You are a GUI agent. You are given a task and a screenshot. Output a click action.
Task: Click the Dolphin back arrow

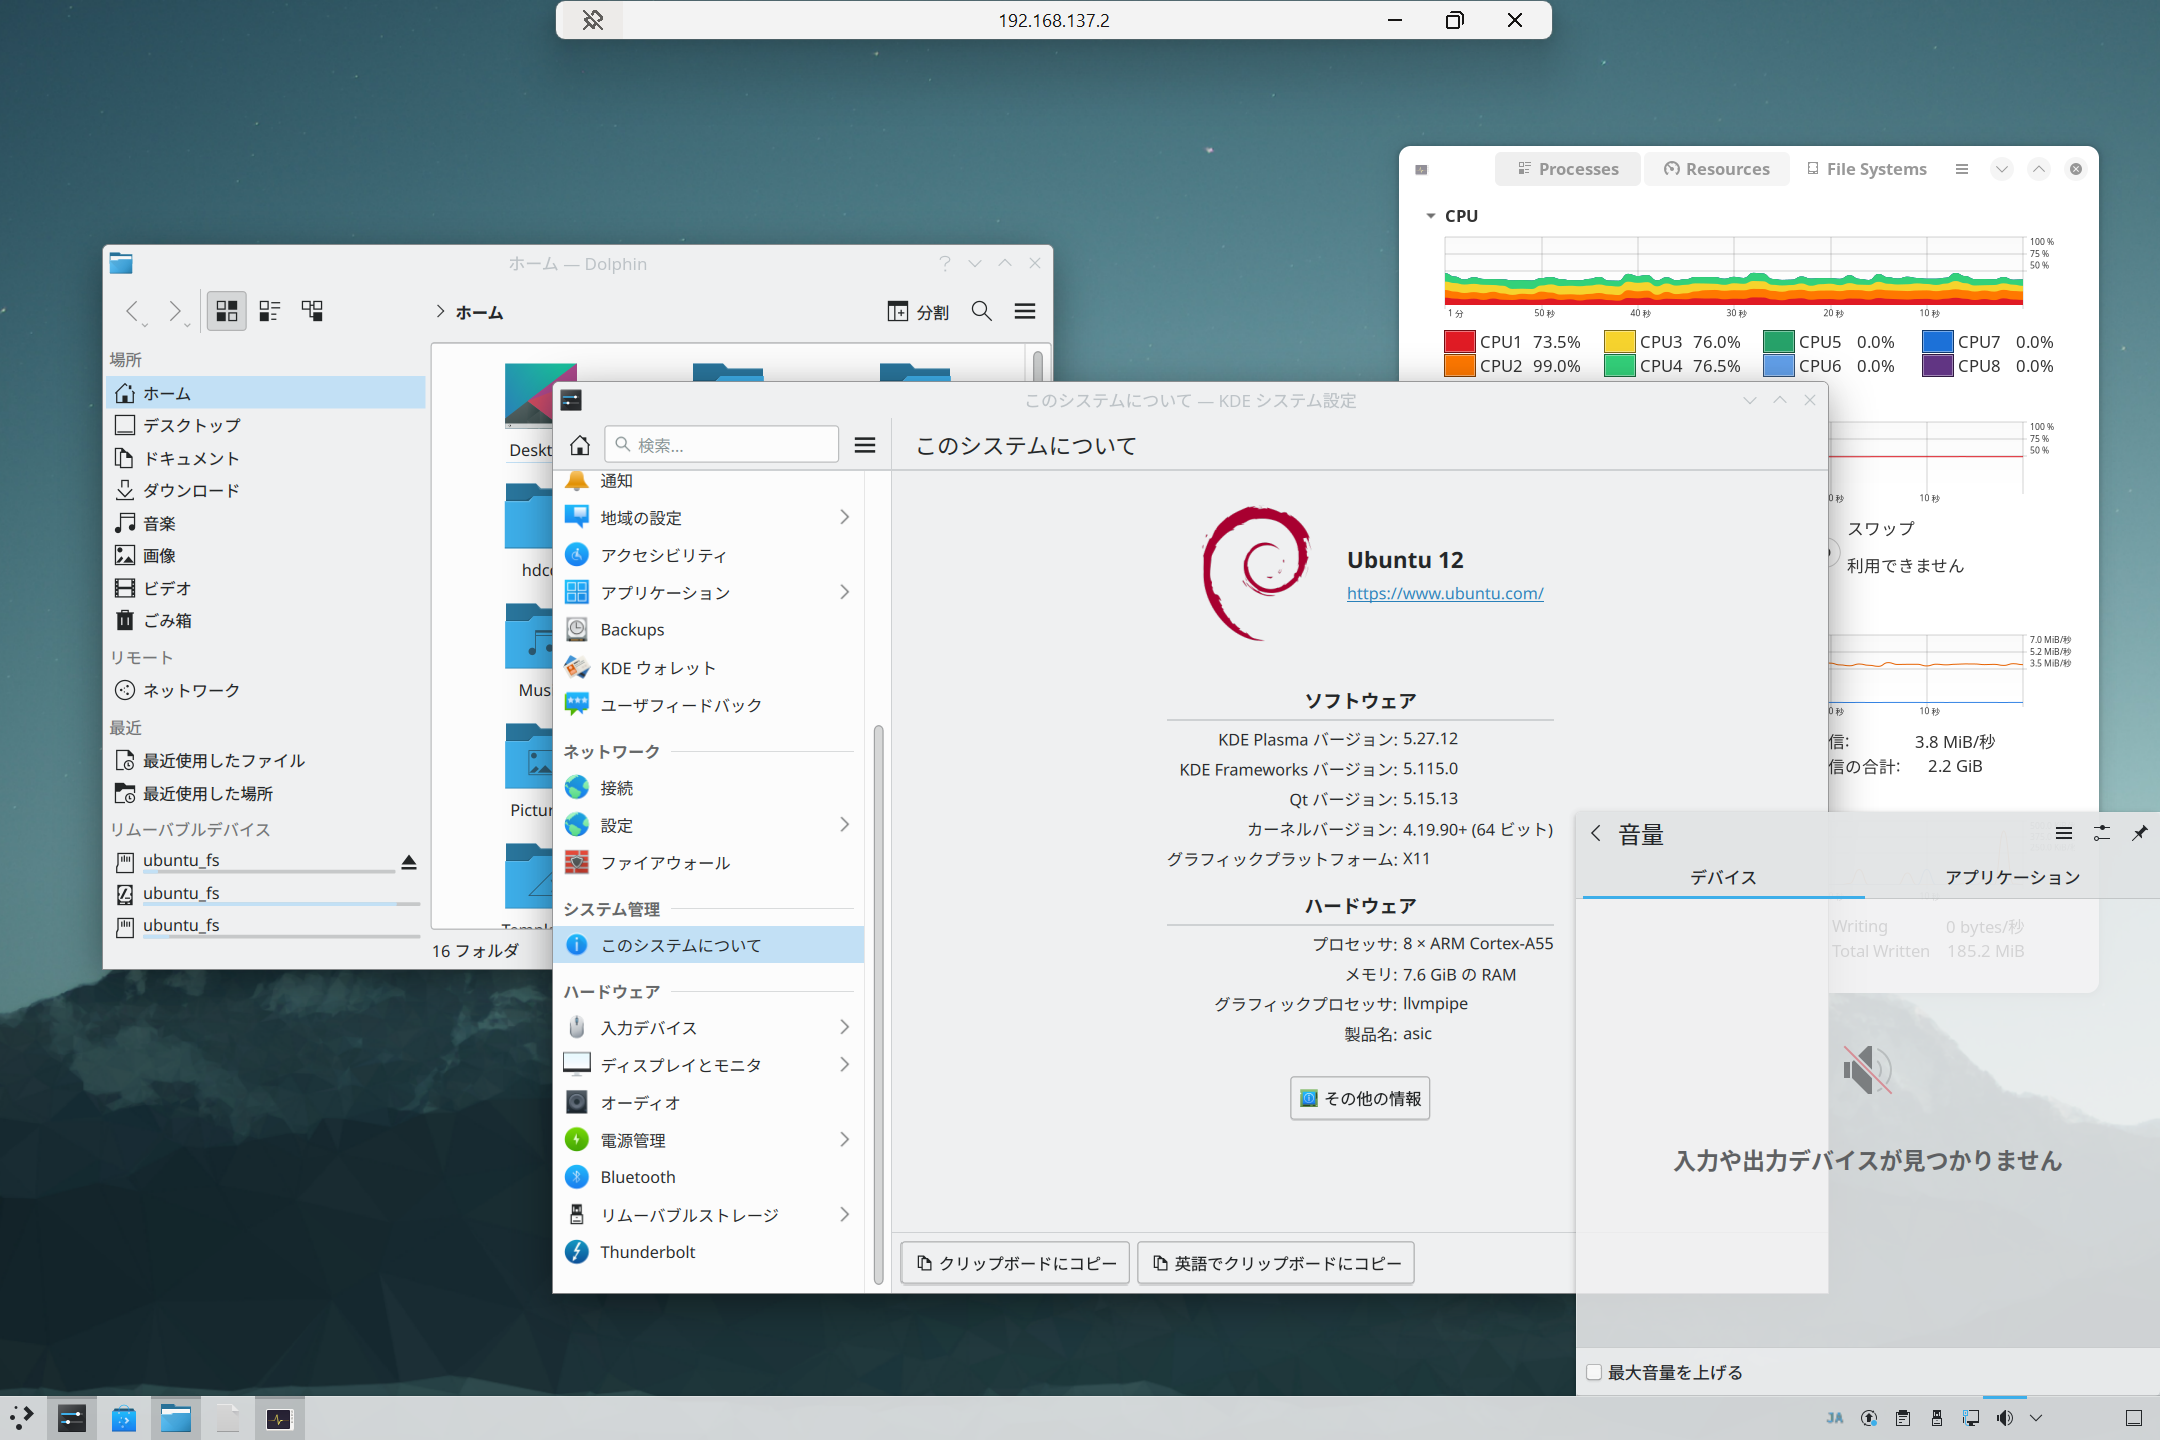click(131, 311)
